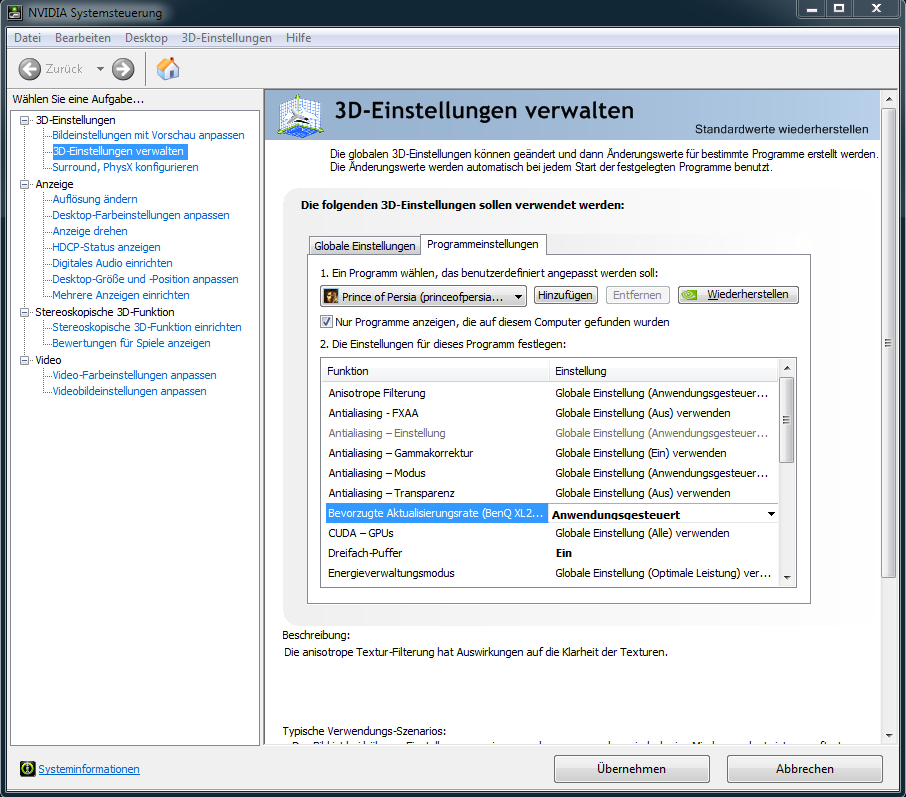Viewport: 906px width, 797px height.
Task: Collapse the Video tree node
Action: click(25, 360)
